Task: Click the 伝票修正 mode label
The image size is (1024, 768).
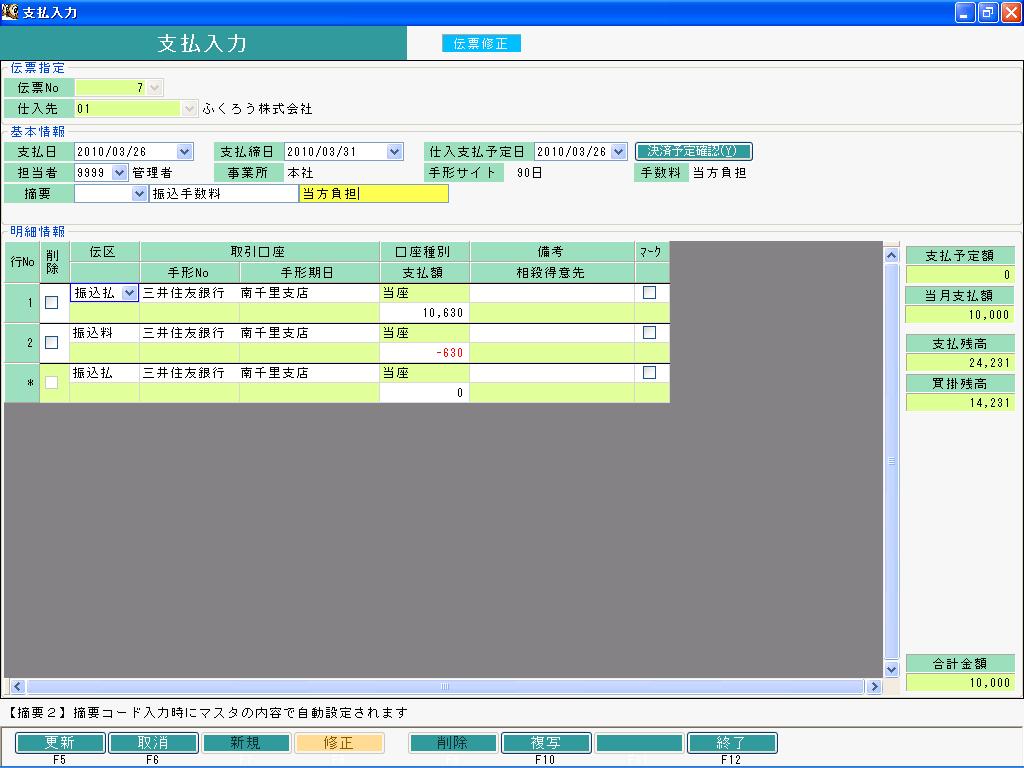Action: (481, 43)
